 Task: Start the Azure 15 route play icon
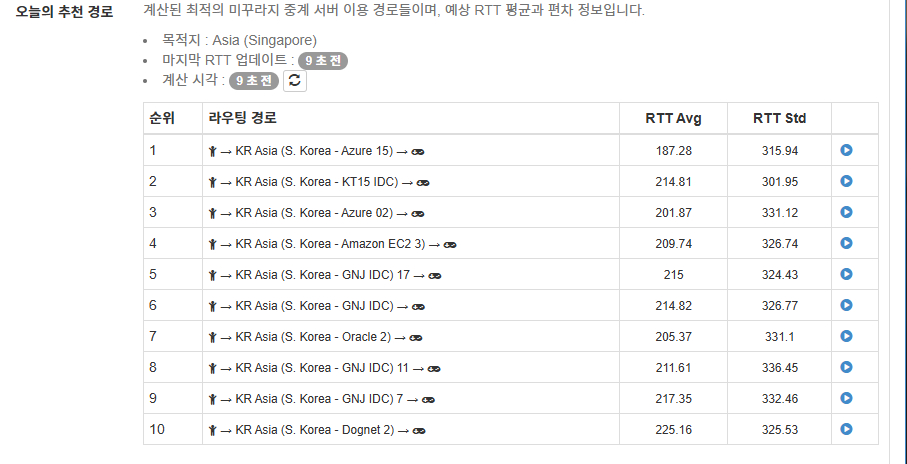pyautogui.click(x=846, y=150)
